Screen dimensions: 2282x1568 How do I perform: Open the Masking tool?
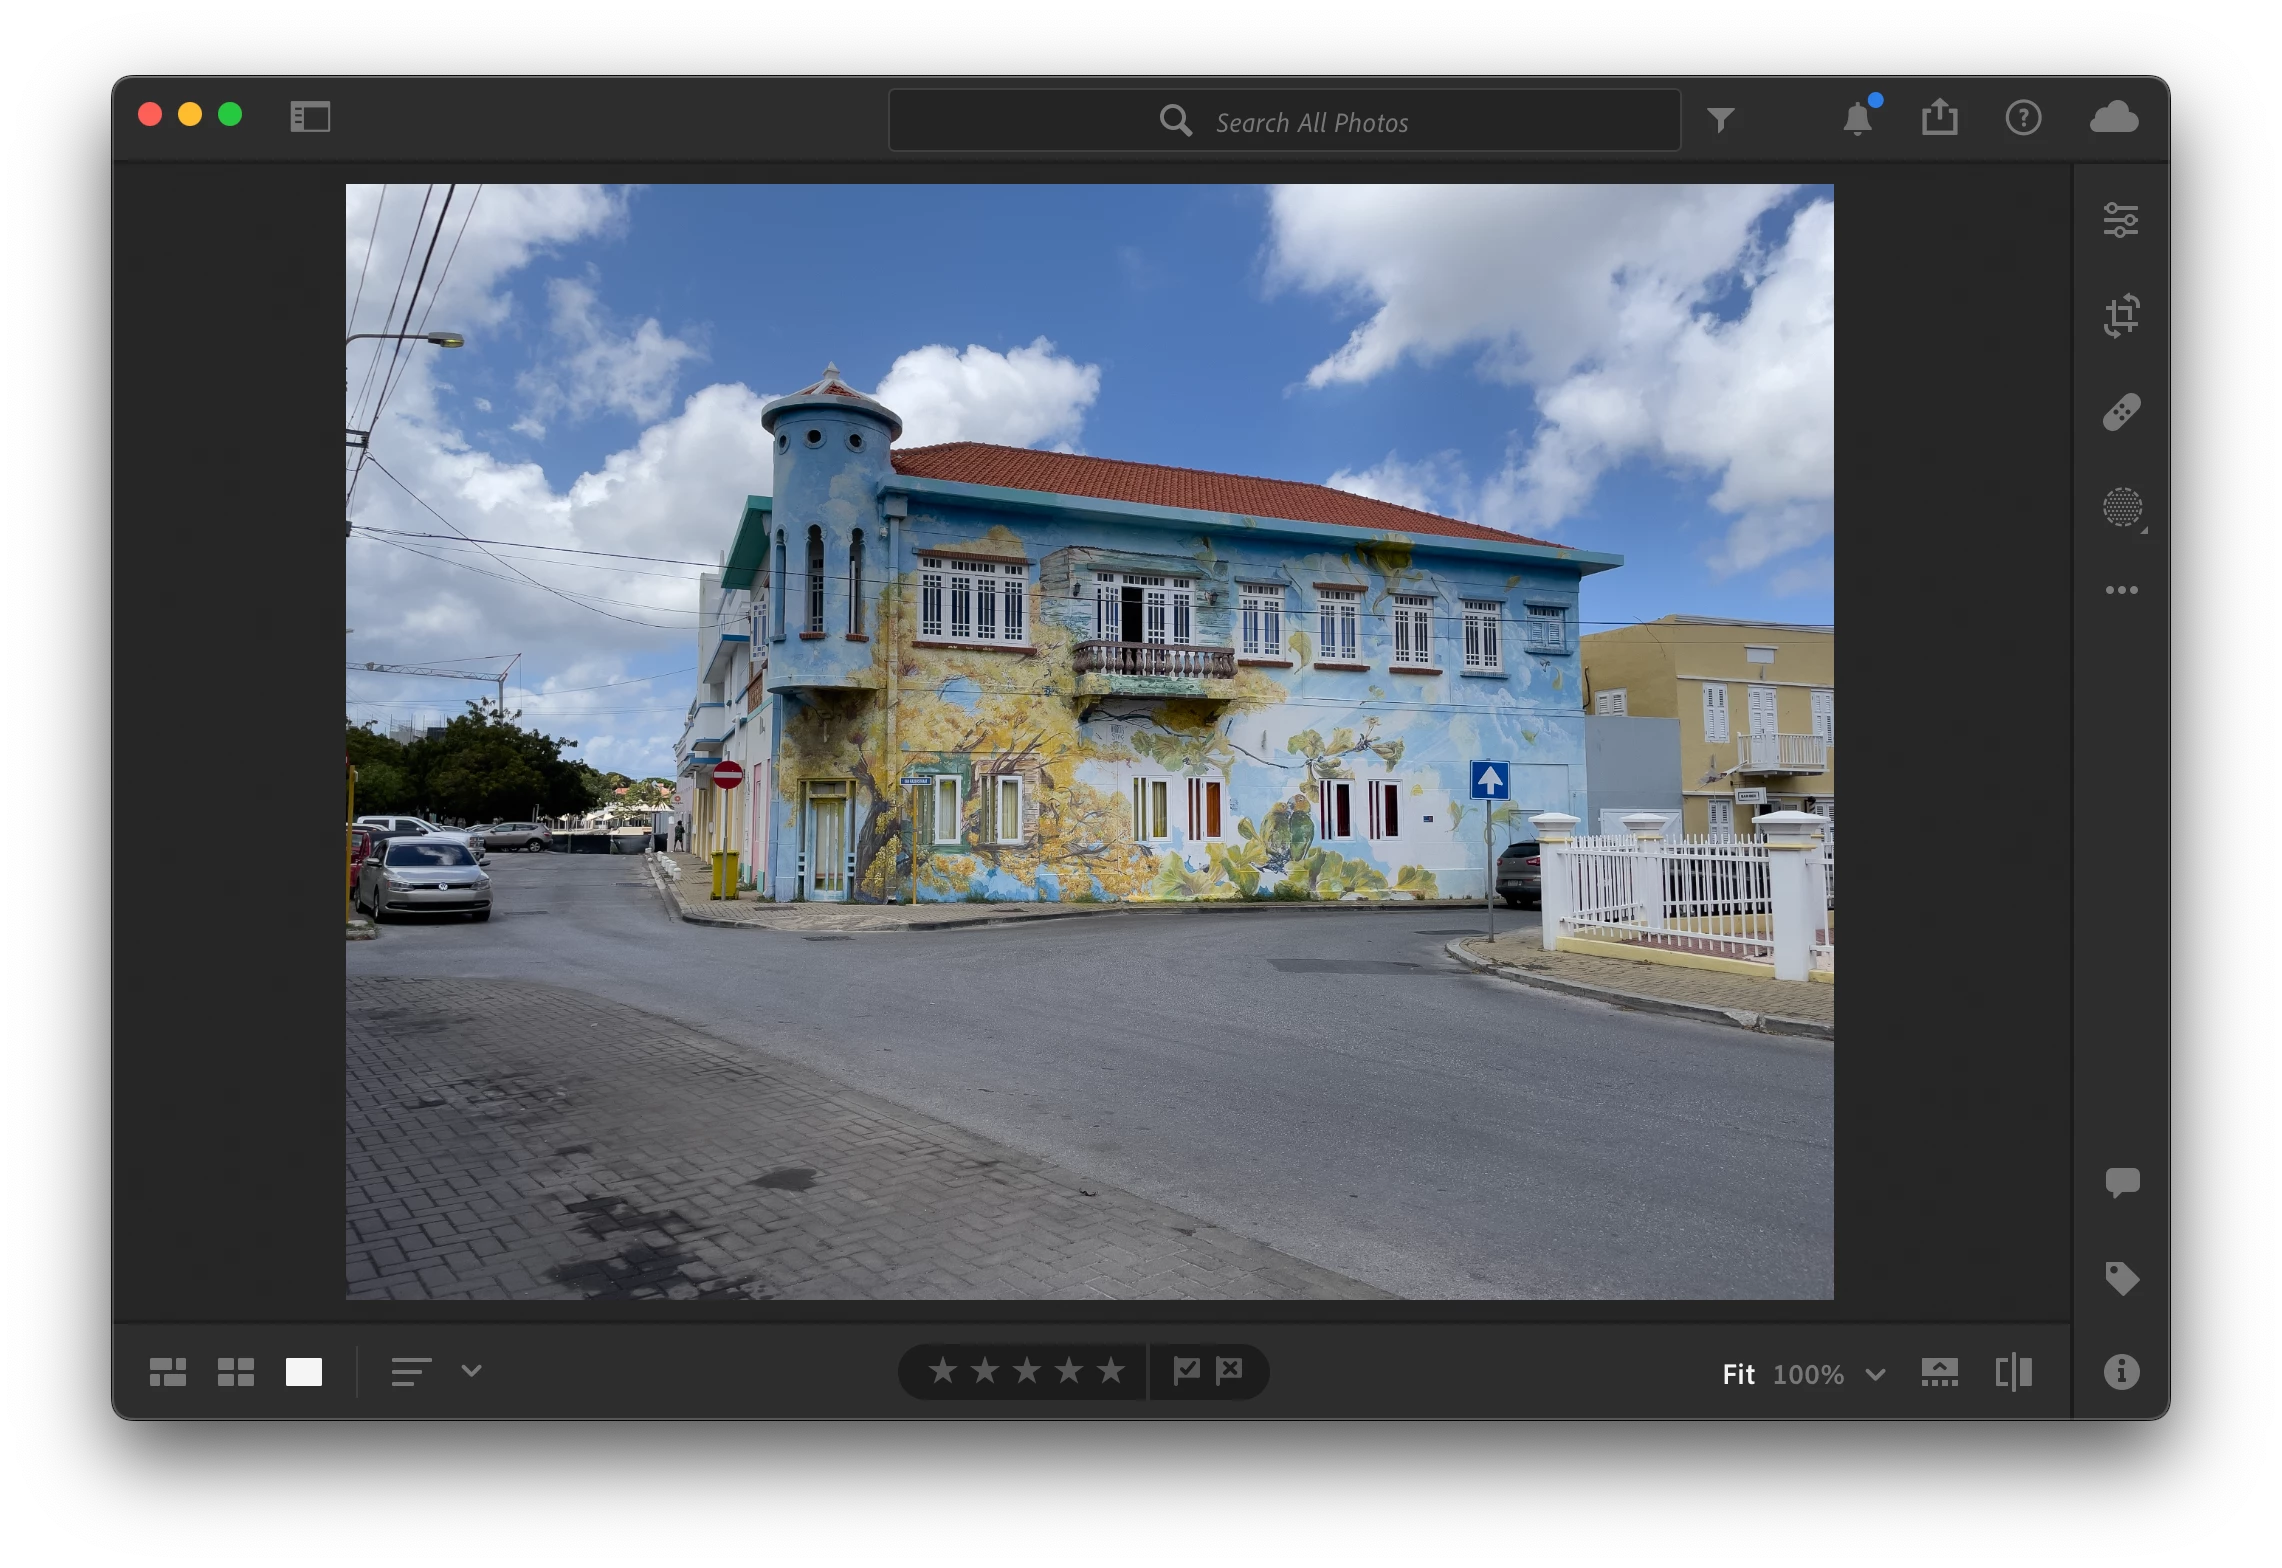click(2121, 508)
